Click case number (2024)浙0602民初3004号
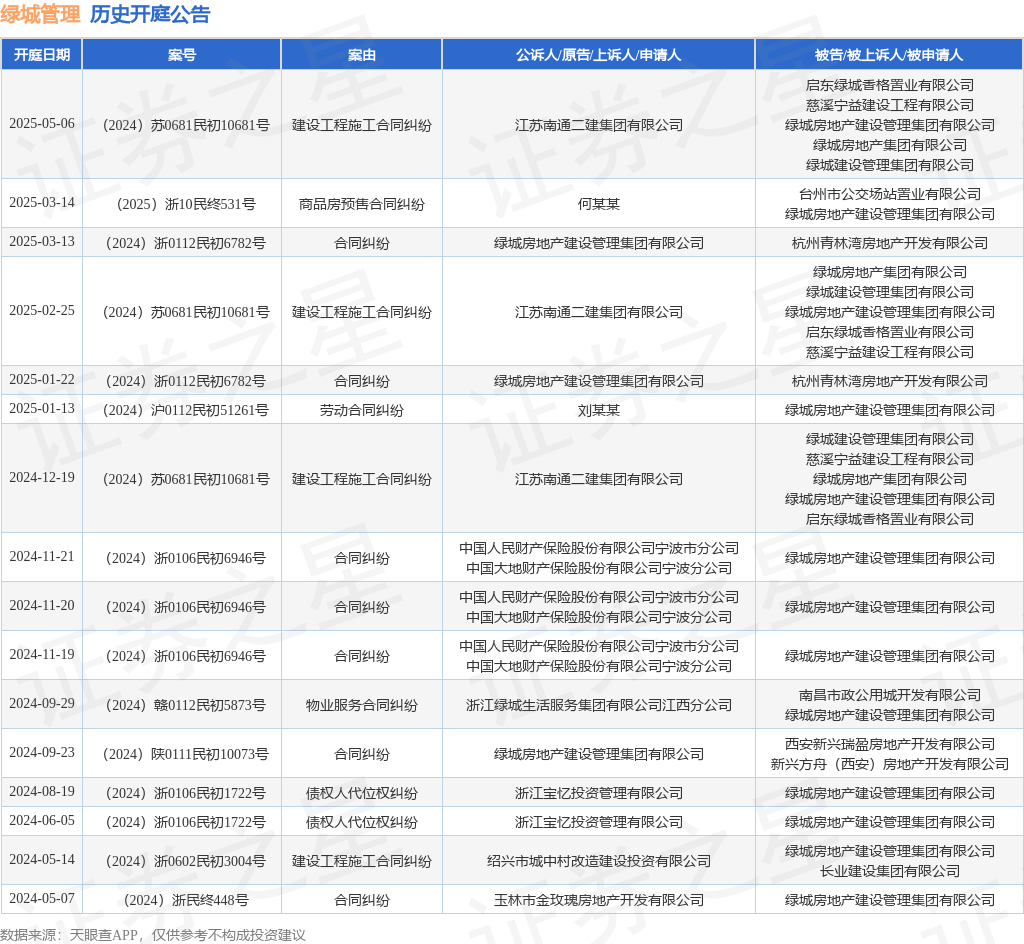 pyautogui.click(x=185, y=861)
